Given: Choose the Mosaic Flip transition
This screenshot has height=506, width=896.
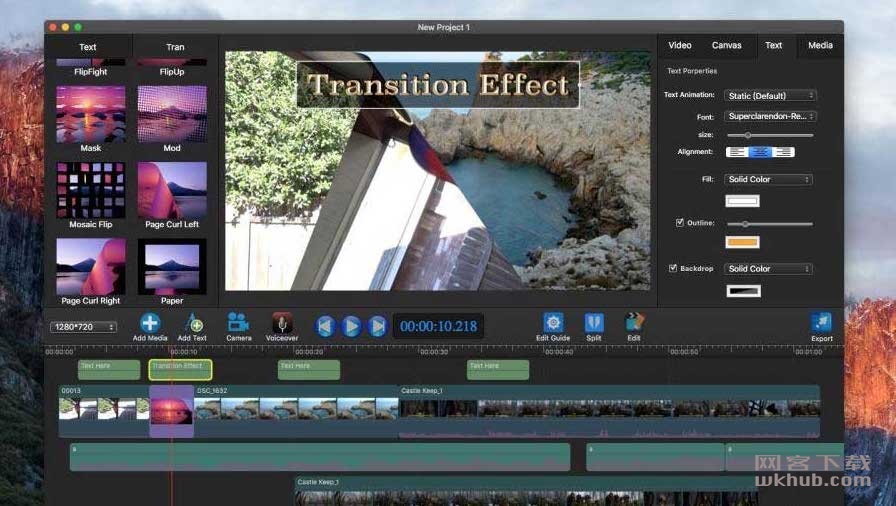Looking at the screenshot, I should point(91,190).
